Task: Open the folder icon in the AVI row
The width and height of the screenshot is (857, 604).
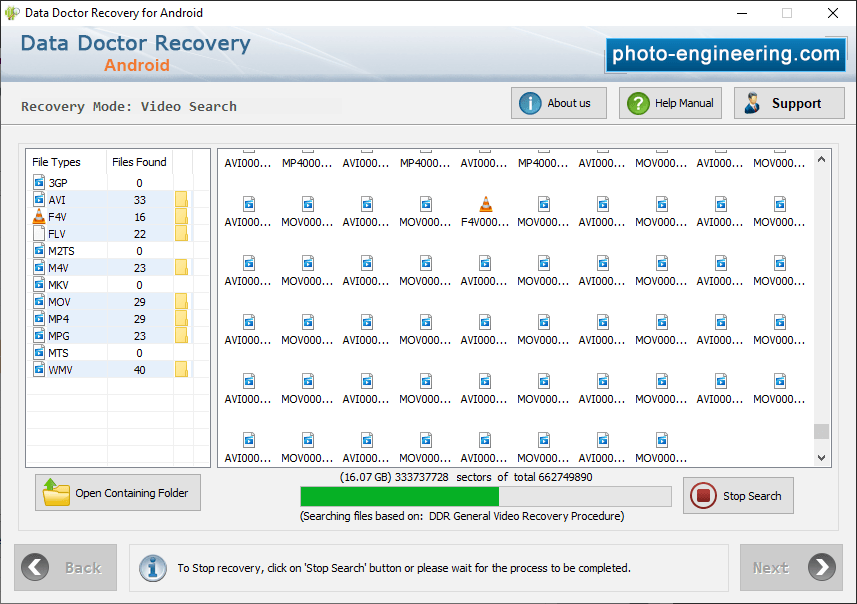Action: coord(181,200)
